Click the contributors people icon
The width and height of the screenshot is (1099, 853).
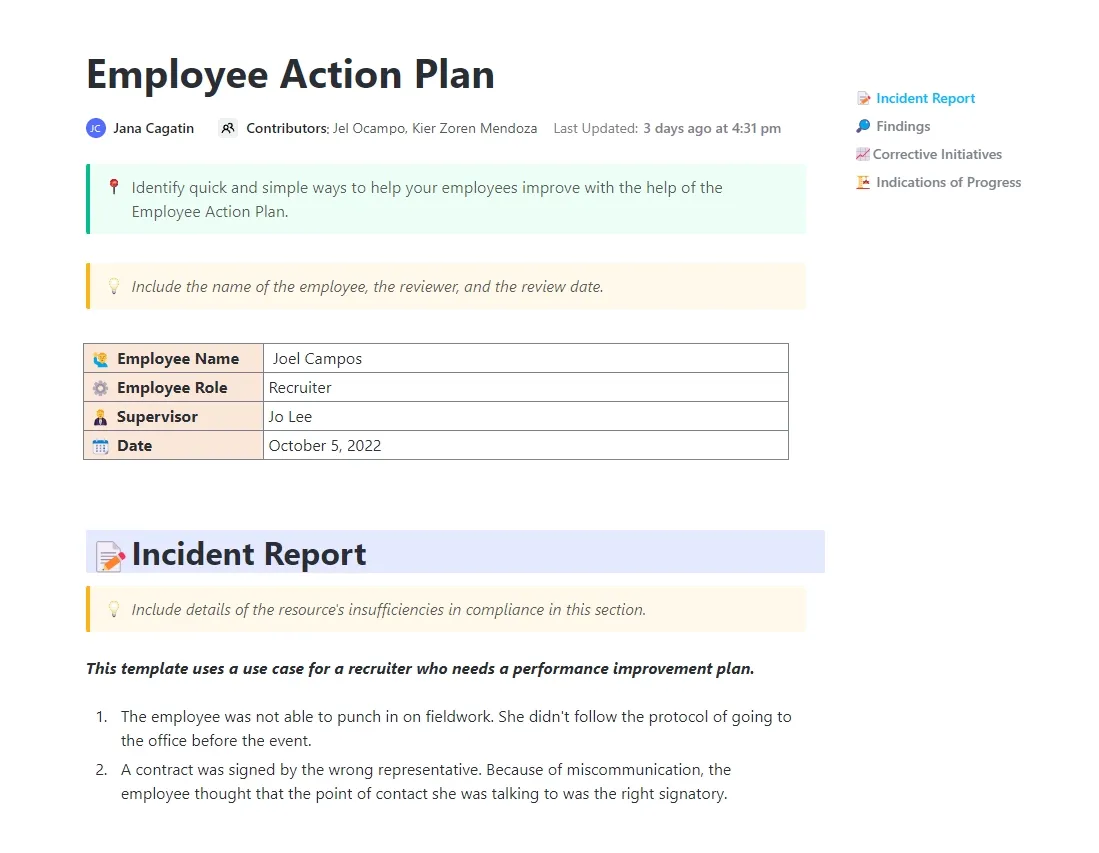coord(228,128)
